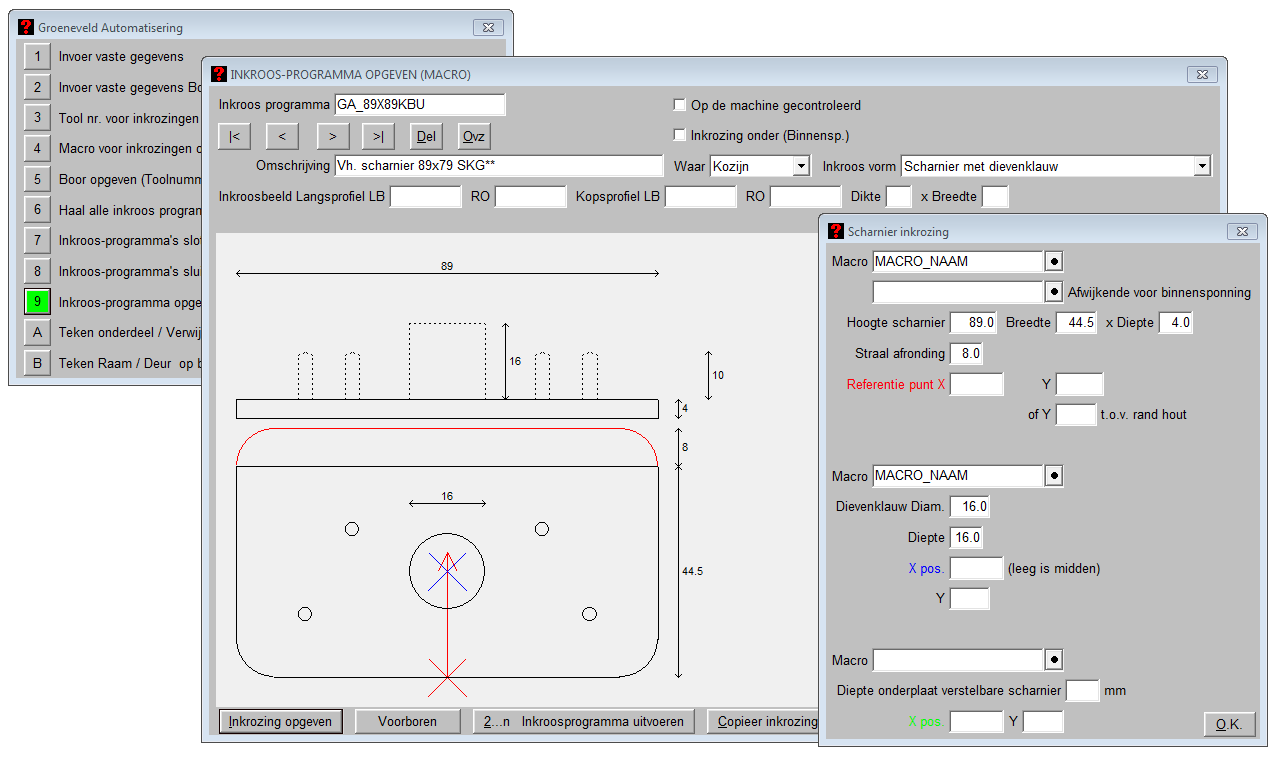Click the Ovz button

(x=474, y=136)
